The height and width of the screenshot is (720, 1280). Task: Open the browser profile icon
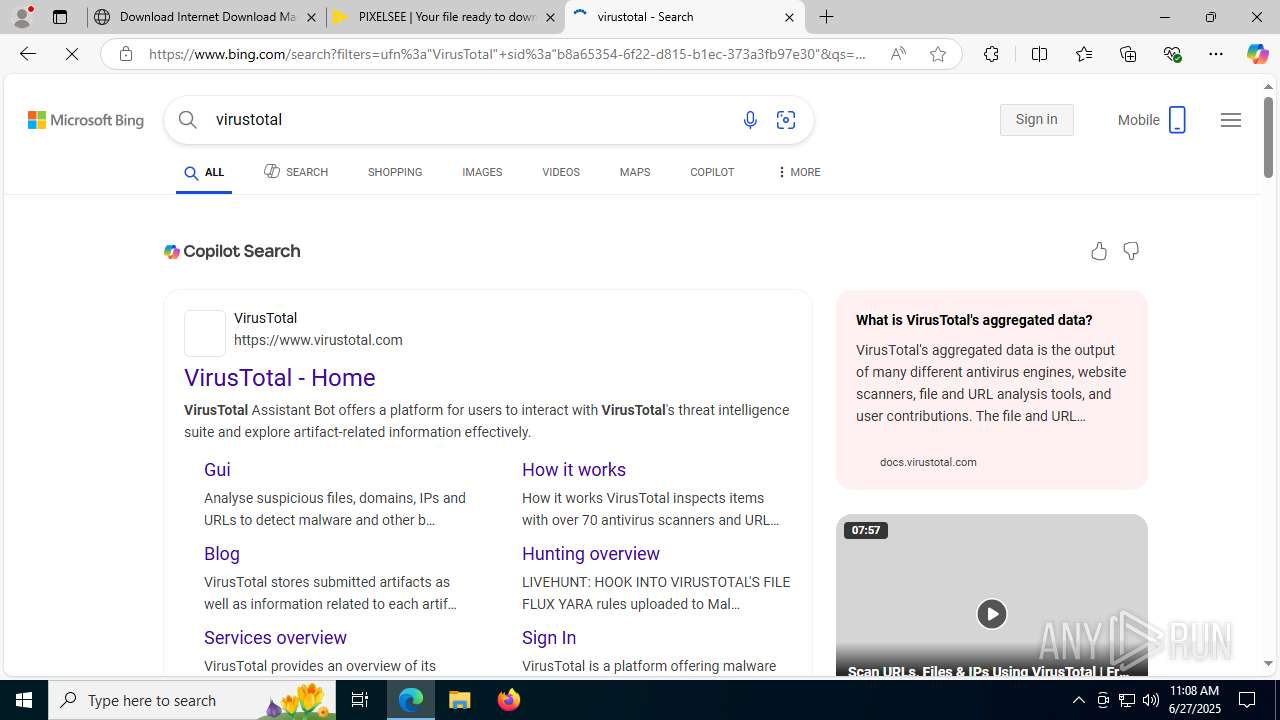click(22, 17)
